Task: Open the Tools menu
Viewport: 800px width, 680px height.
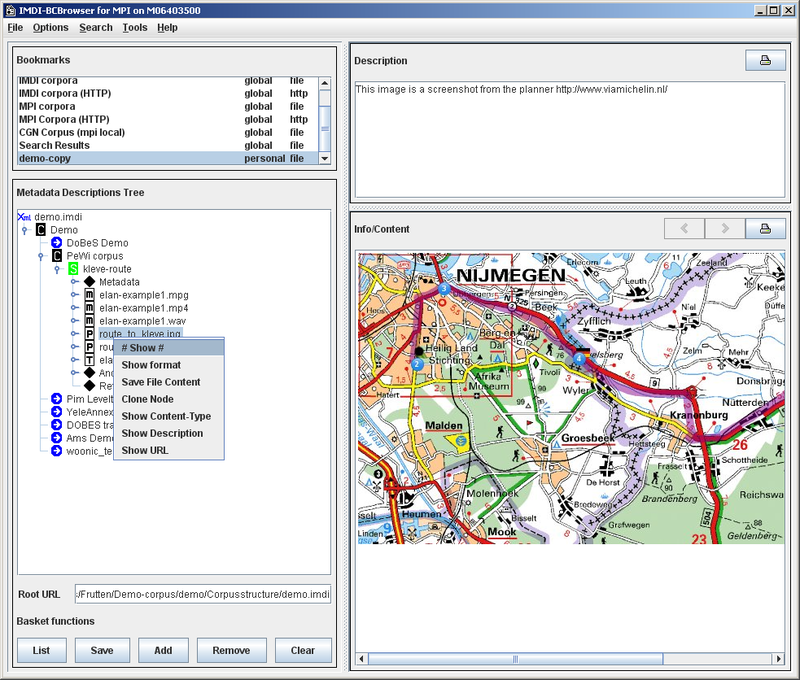Action: [x=135, y=28]
